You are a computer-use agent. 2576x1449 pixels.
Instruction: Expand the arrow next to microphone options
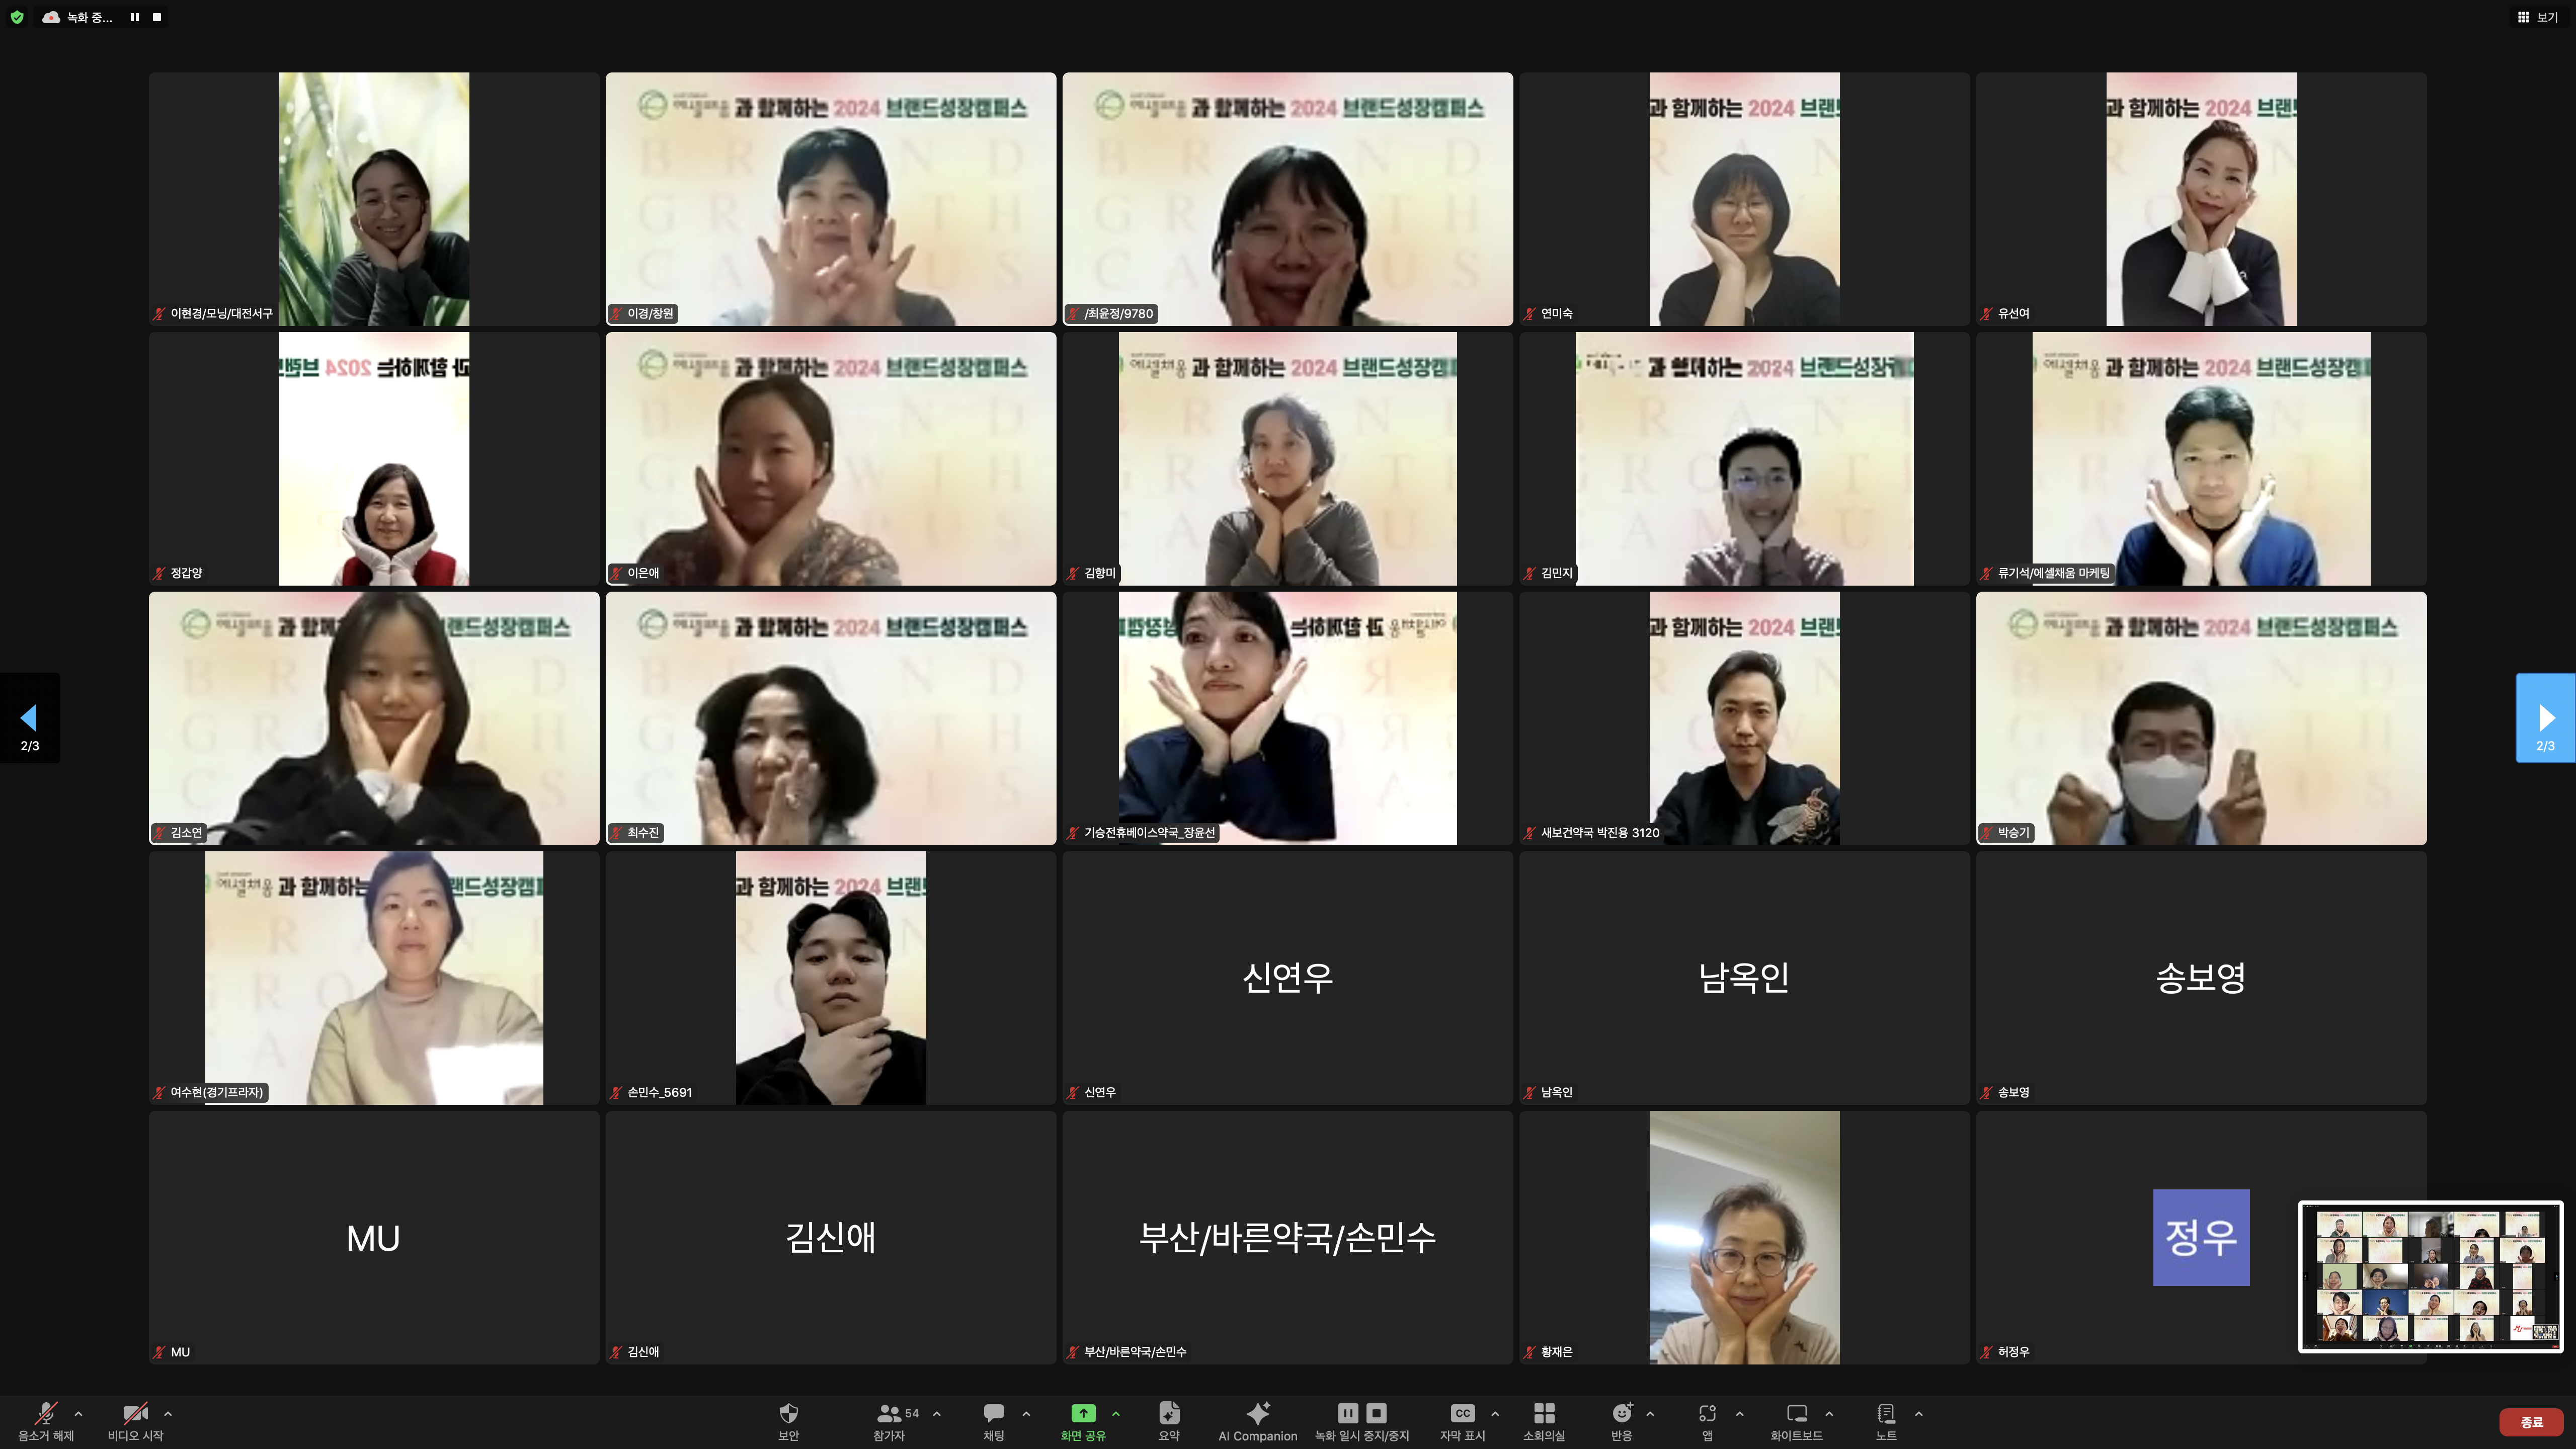click(78, 1413)
